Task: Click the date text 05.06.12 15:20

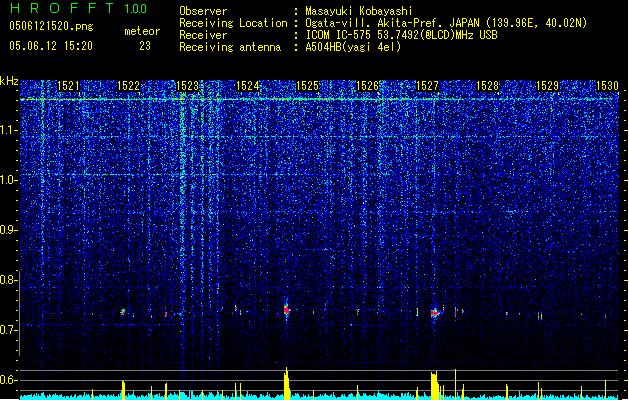Action: click(x=51, y=46)
